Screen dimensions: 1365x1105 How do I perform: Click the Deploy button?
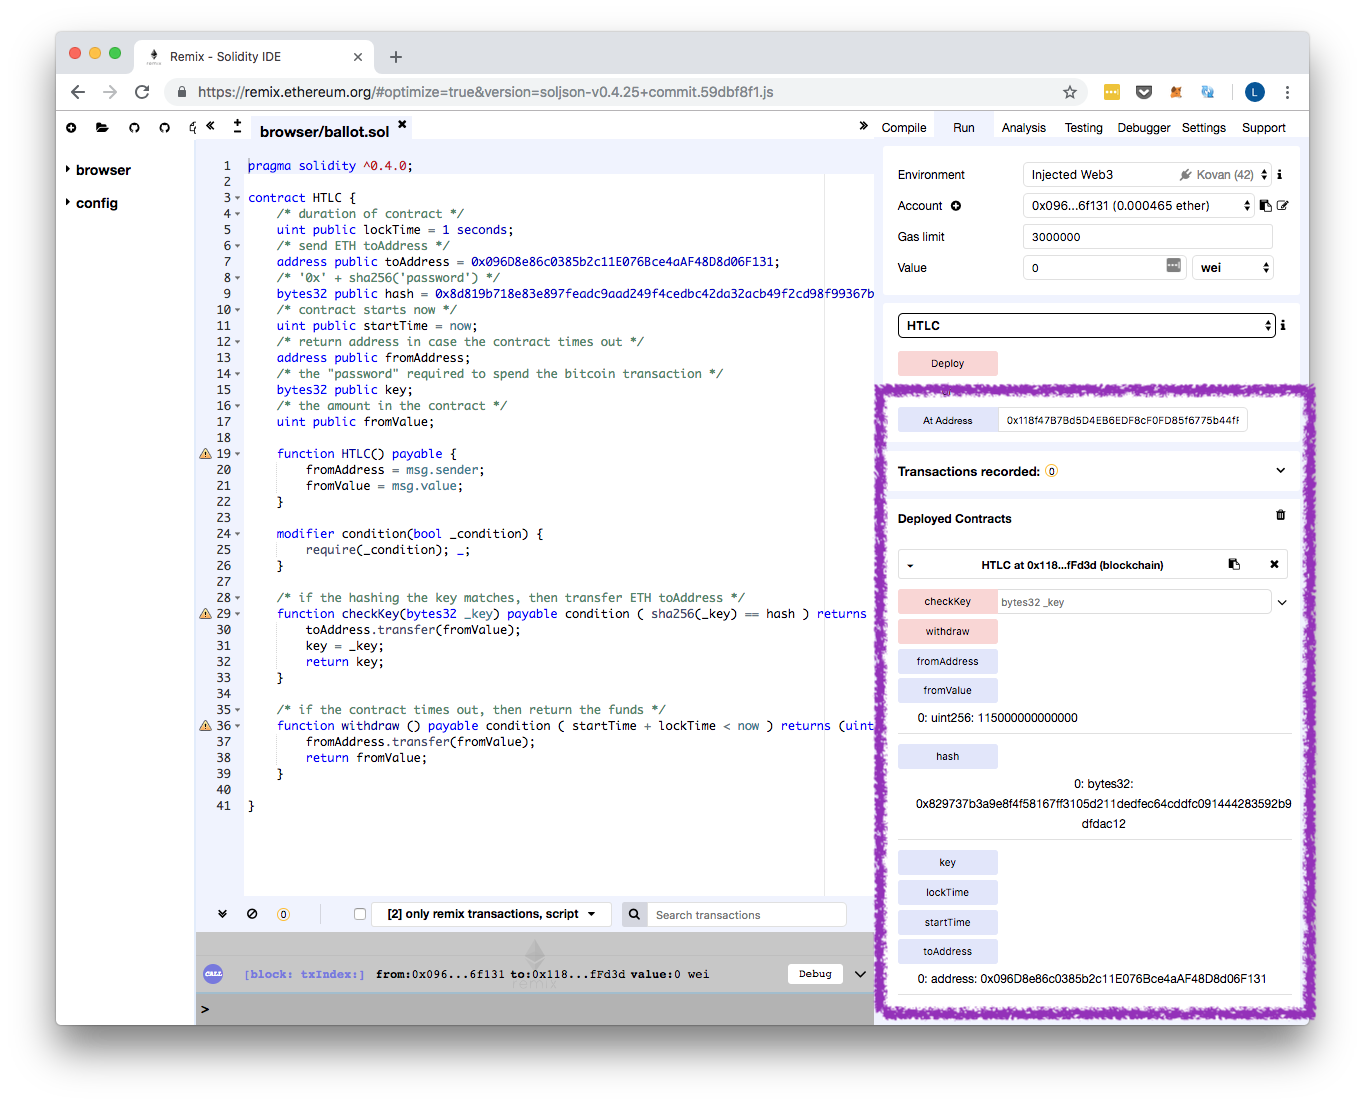coord(948,363)
